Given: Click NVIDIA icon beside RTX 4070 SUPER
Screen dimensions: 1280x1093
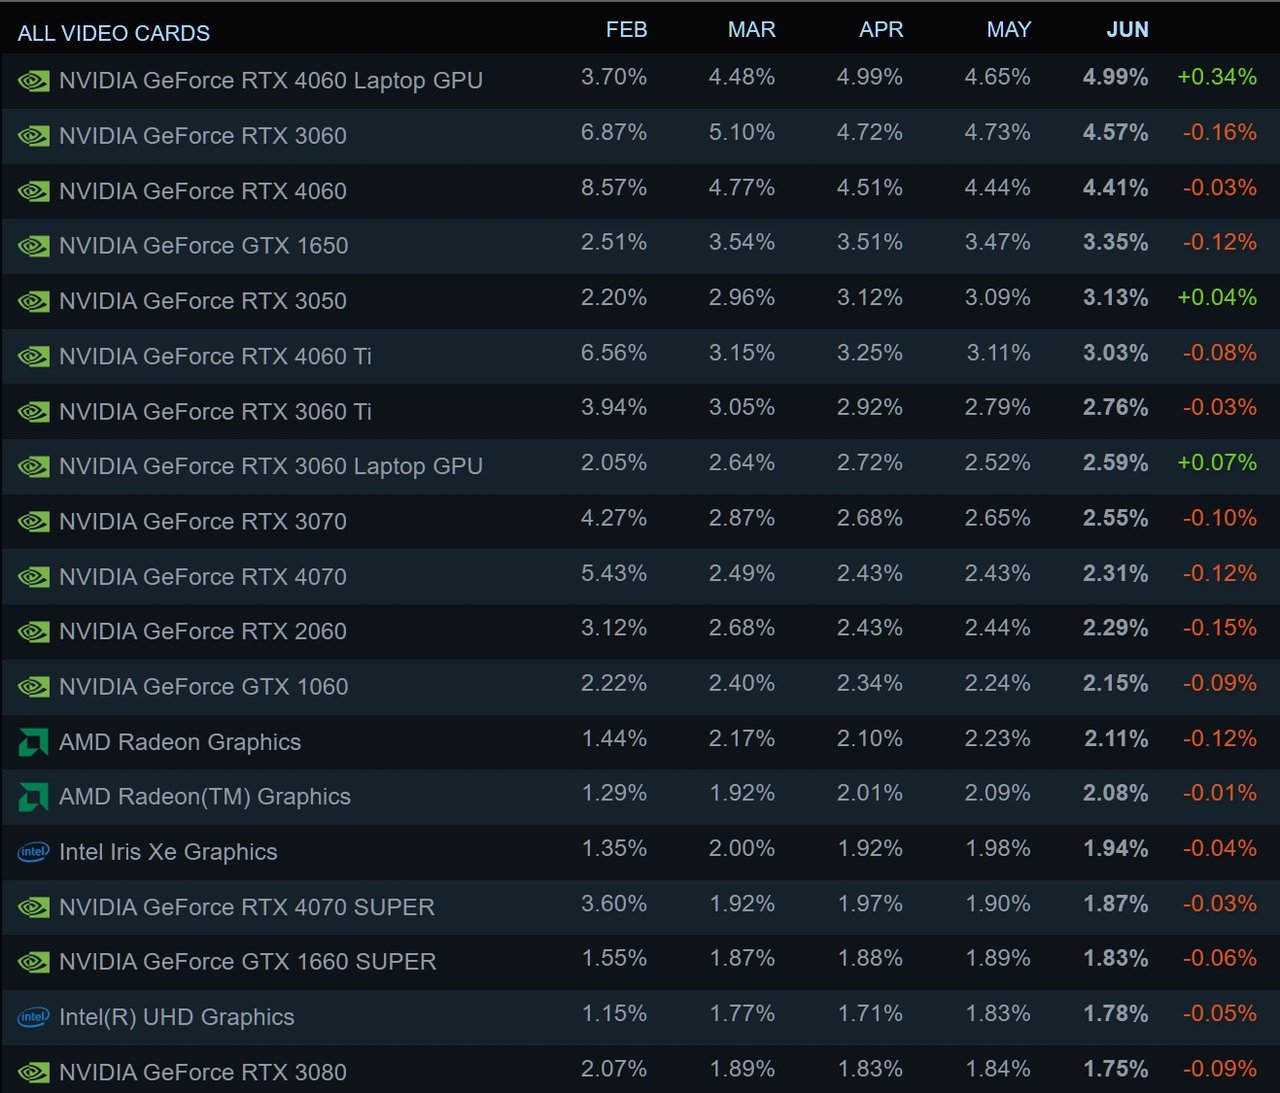Looking at the screenshot, I should [x=34, y=907].
